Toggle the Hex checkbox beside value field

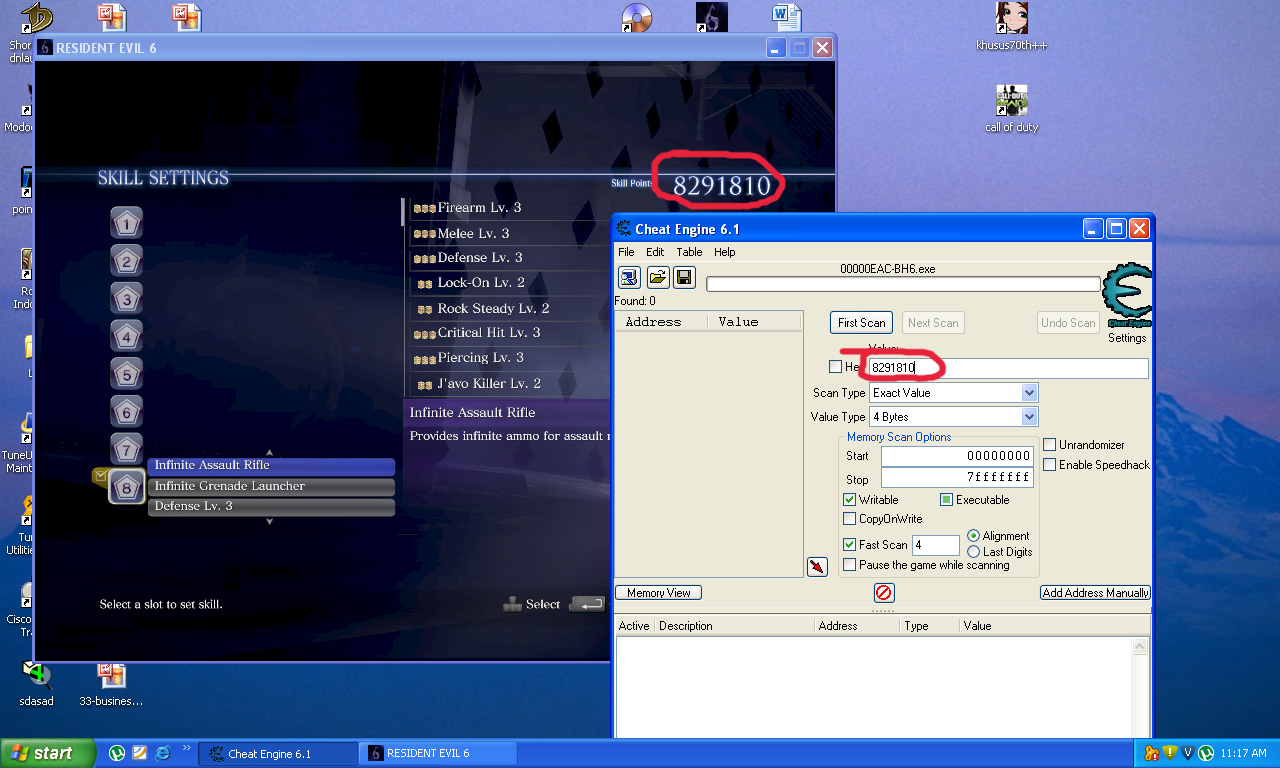pos(835,367)
